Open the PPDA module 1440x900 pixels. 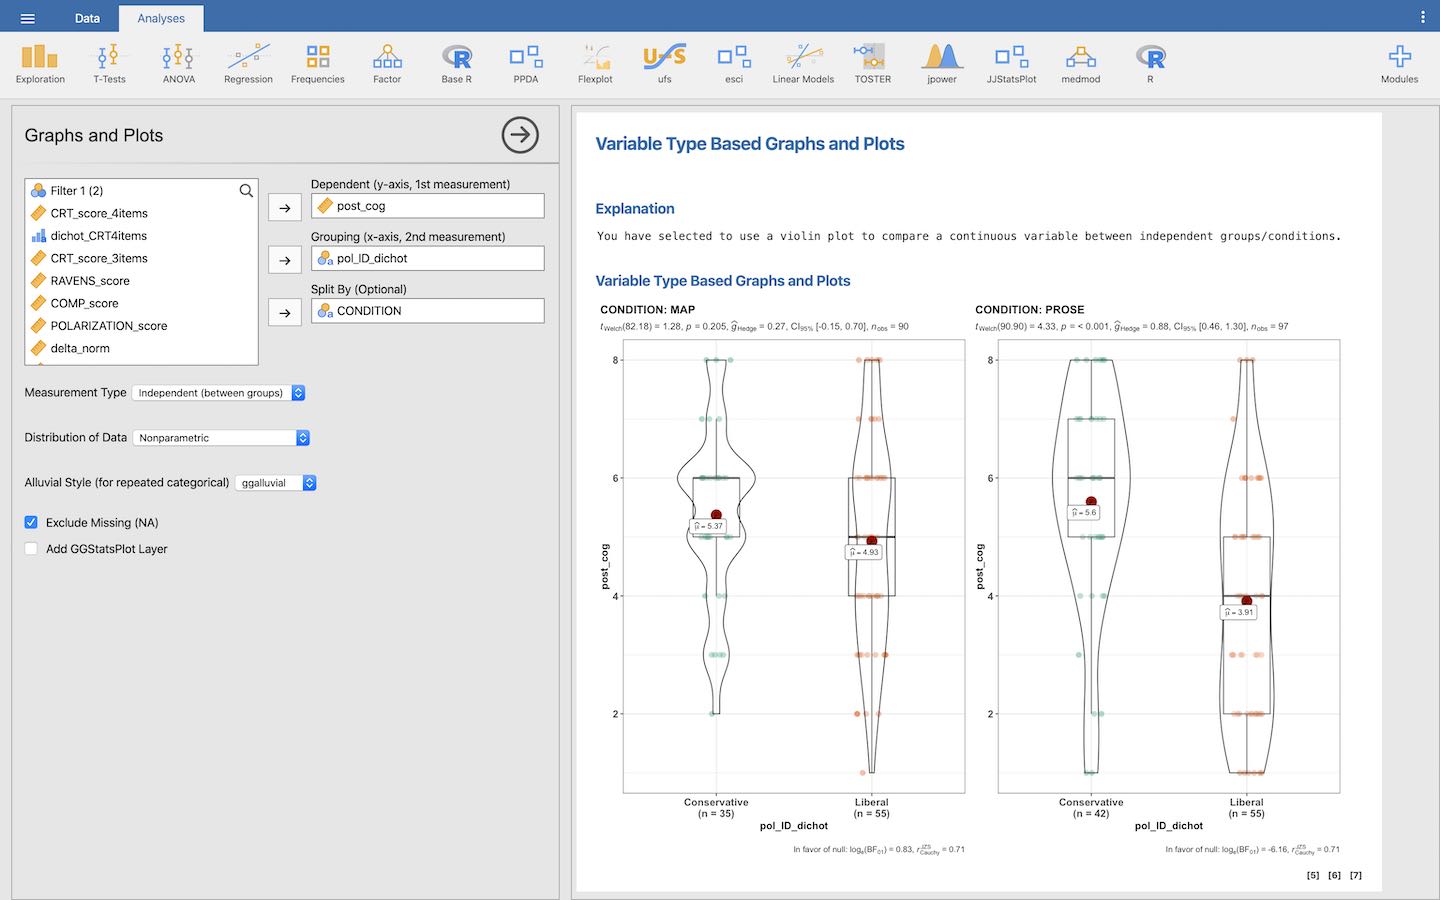[x=526, y=64]
